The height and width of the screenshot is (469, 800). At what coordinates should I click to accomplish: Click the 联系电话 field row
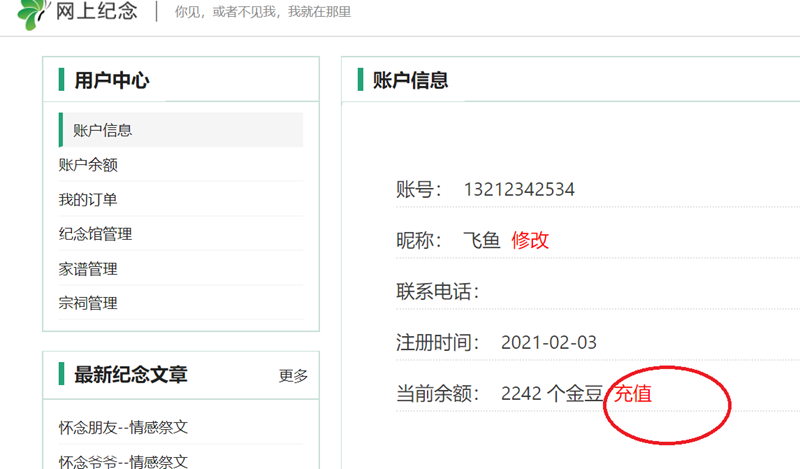coord(438,292)
